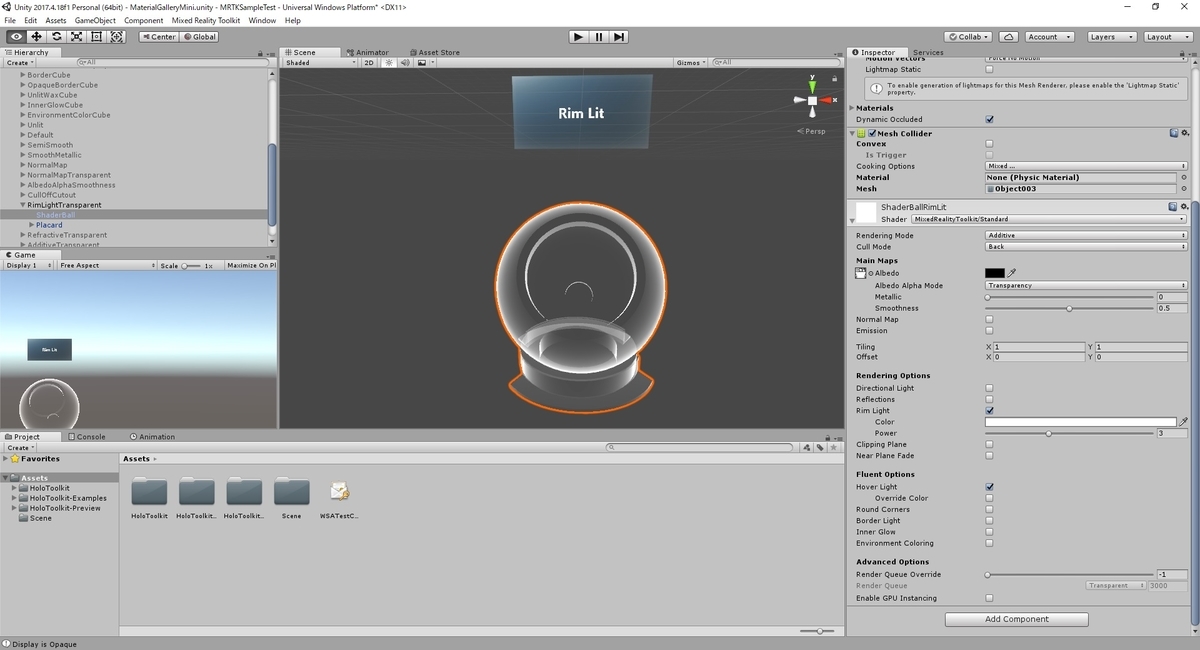Enable Emission checkbox
The width and height of the screenshot is (1200, 650).
tap(990, 330)
